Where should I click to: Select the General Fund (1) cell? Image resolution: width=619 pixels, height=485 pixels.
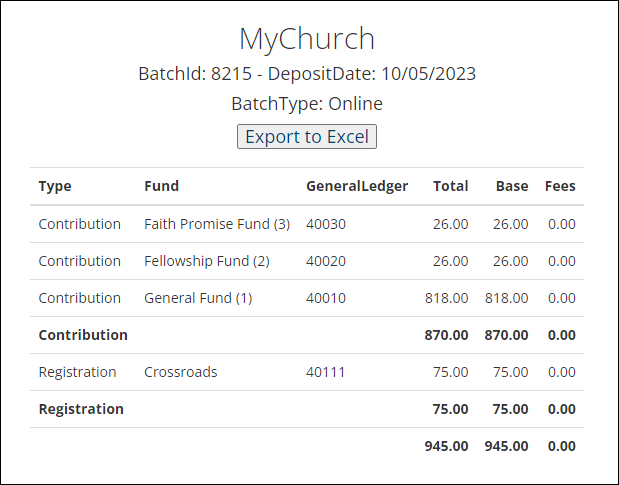pyautogui.click(x=198, y=298)
